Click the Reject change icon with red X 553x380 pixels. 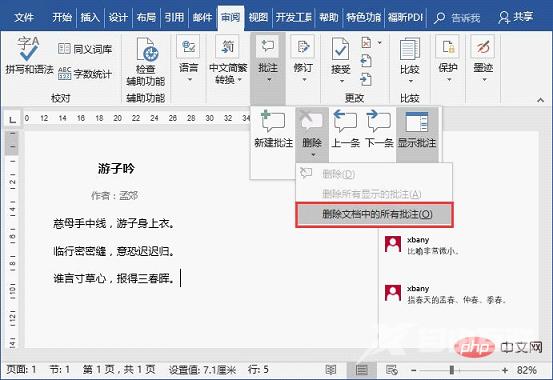click(x=366, y=43)
